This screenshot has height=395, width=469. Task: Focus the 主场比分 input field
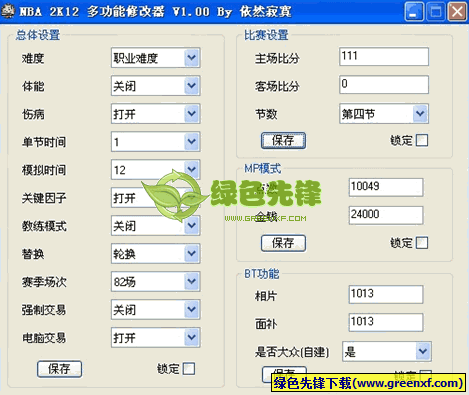[384, 57]
